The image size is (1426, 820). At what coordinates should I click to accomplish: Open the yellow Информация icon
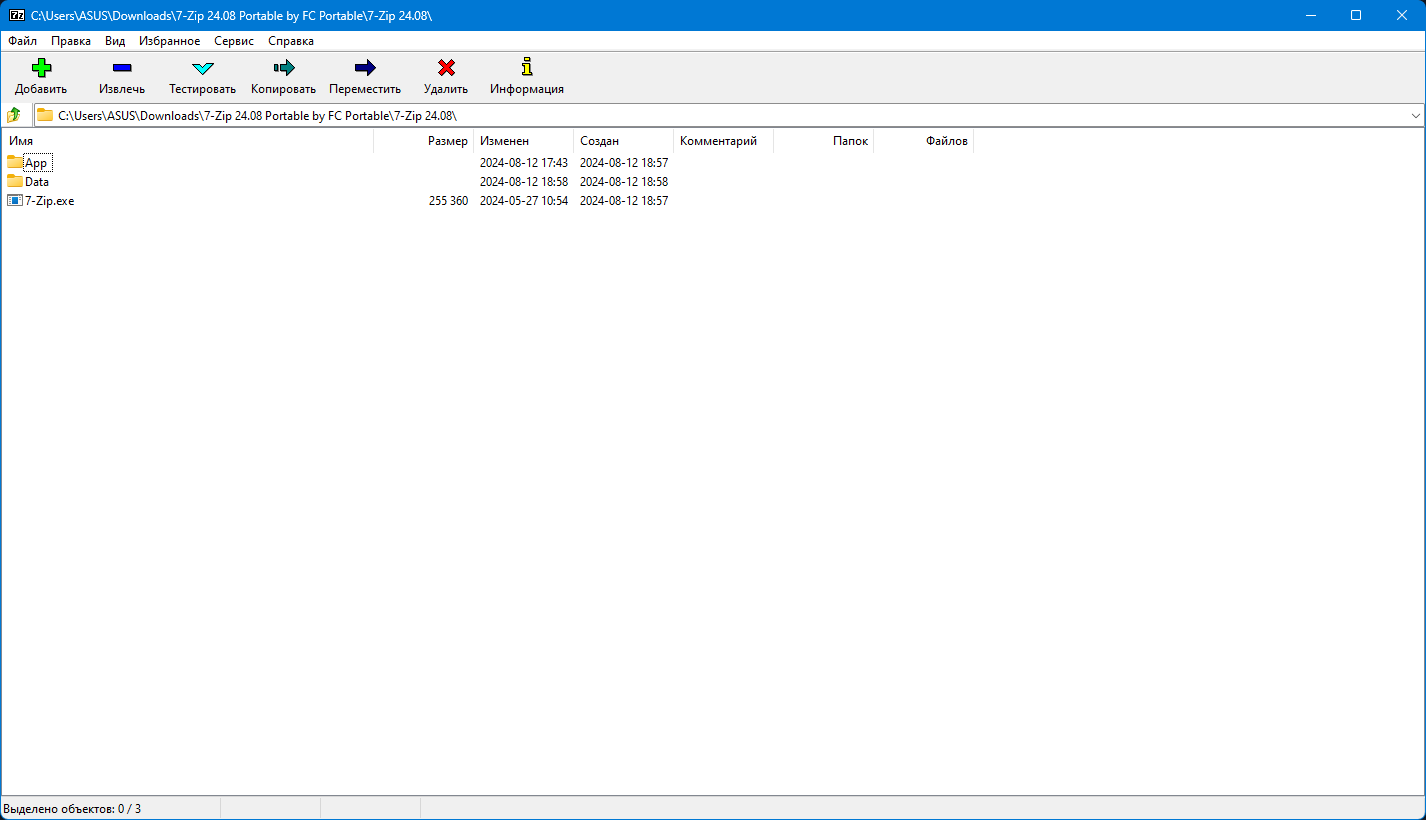tap(527, 67)
